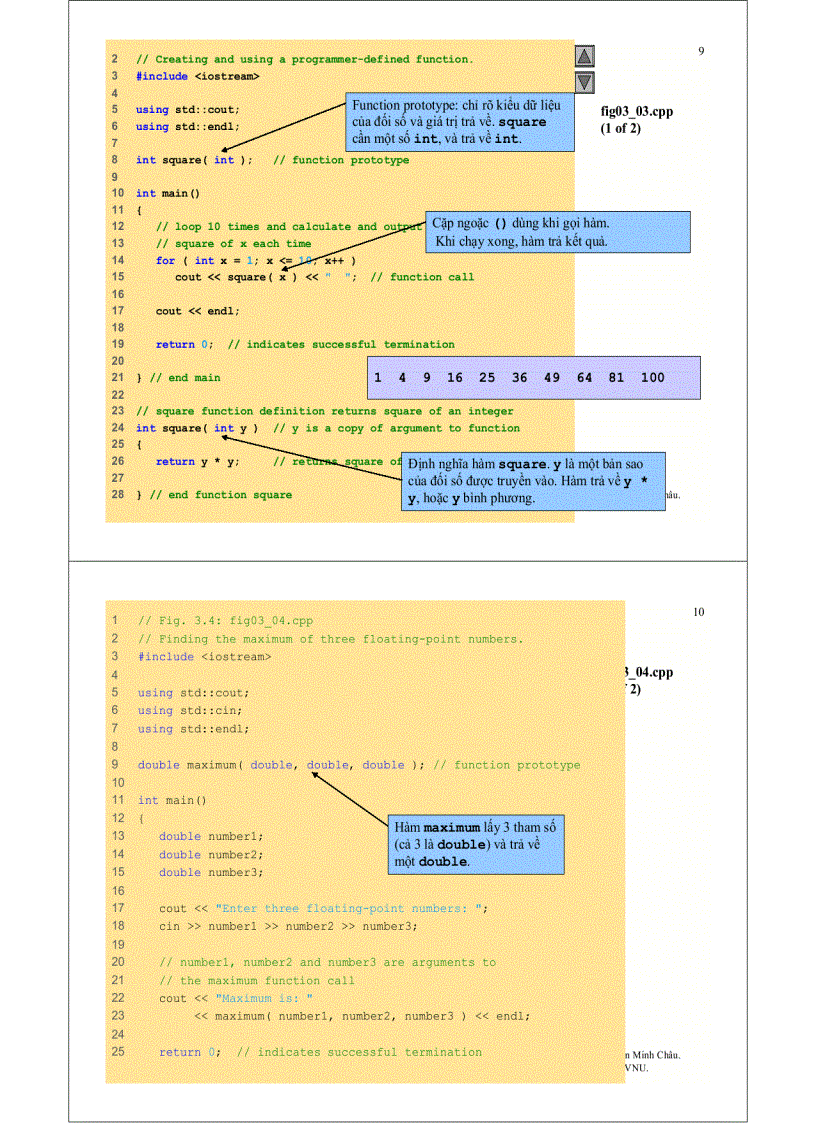Click the '(1 of 2)' slide label
This screenshot has height=1123, width=816.
620,128
